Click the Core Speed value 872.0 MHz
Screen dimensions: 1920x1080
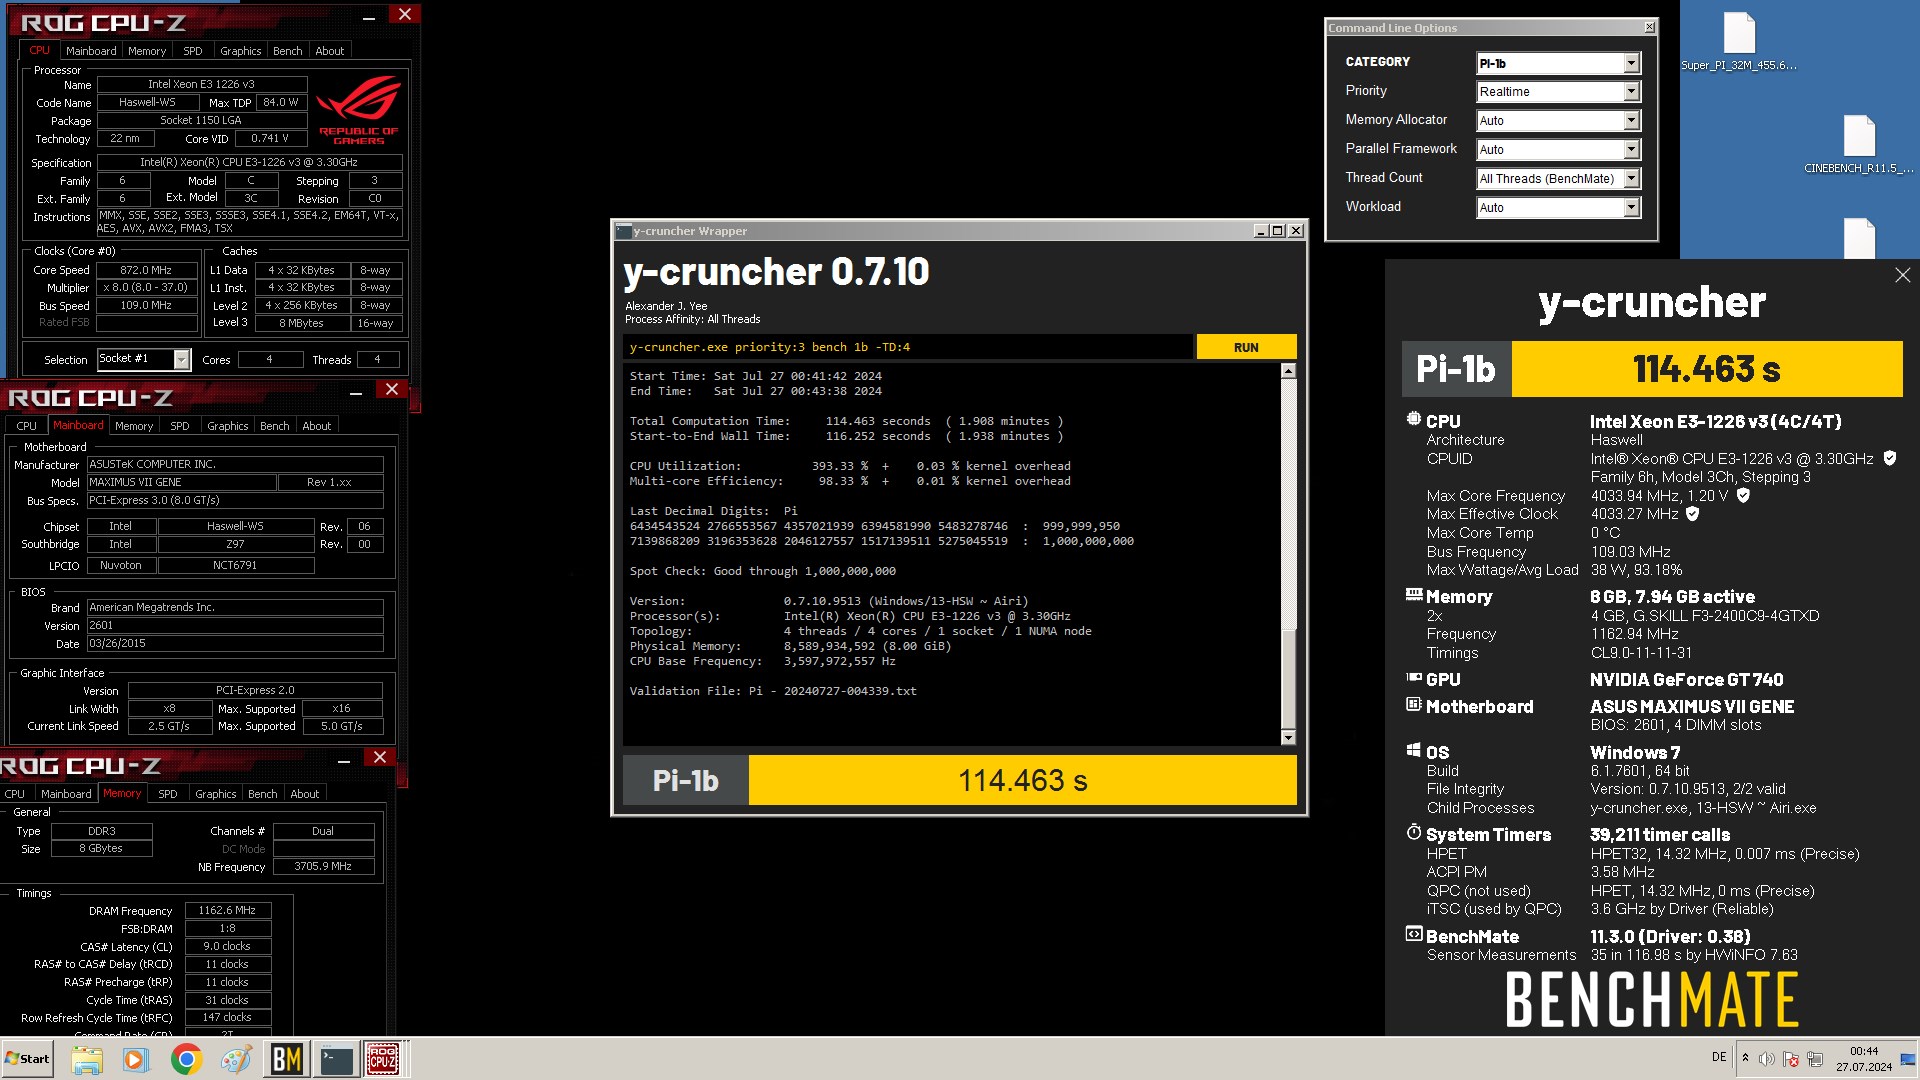tap(146, 270)
